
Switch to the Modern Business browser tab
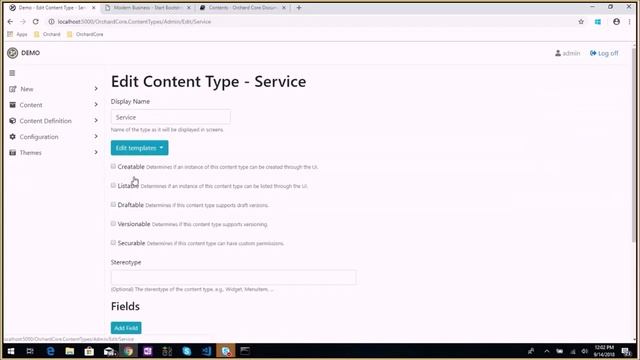147,8
